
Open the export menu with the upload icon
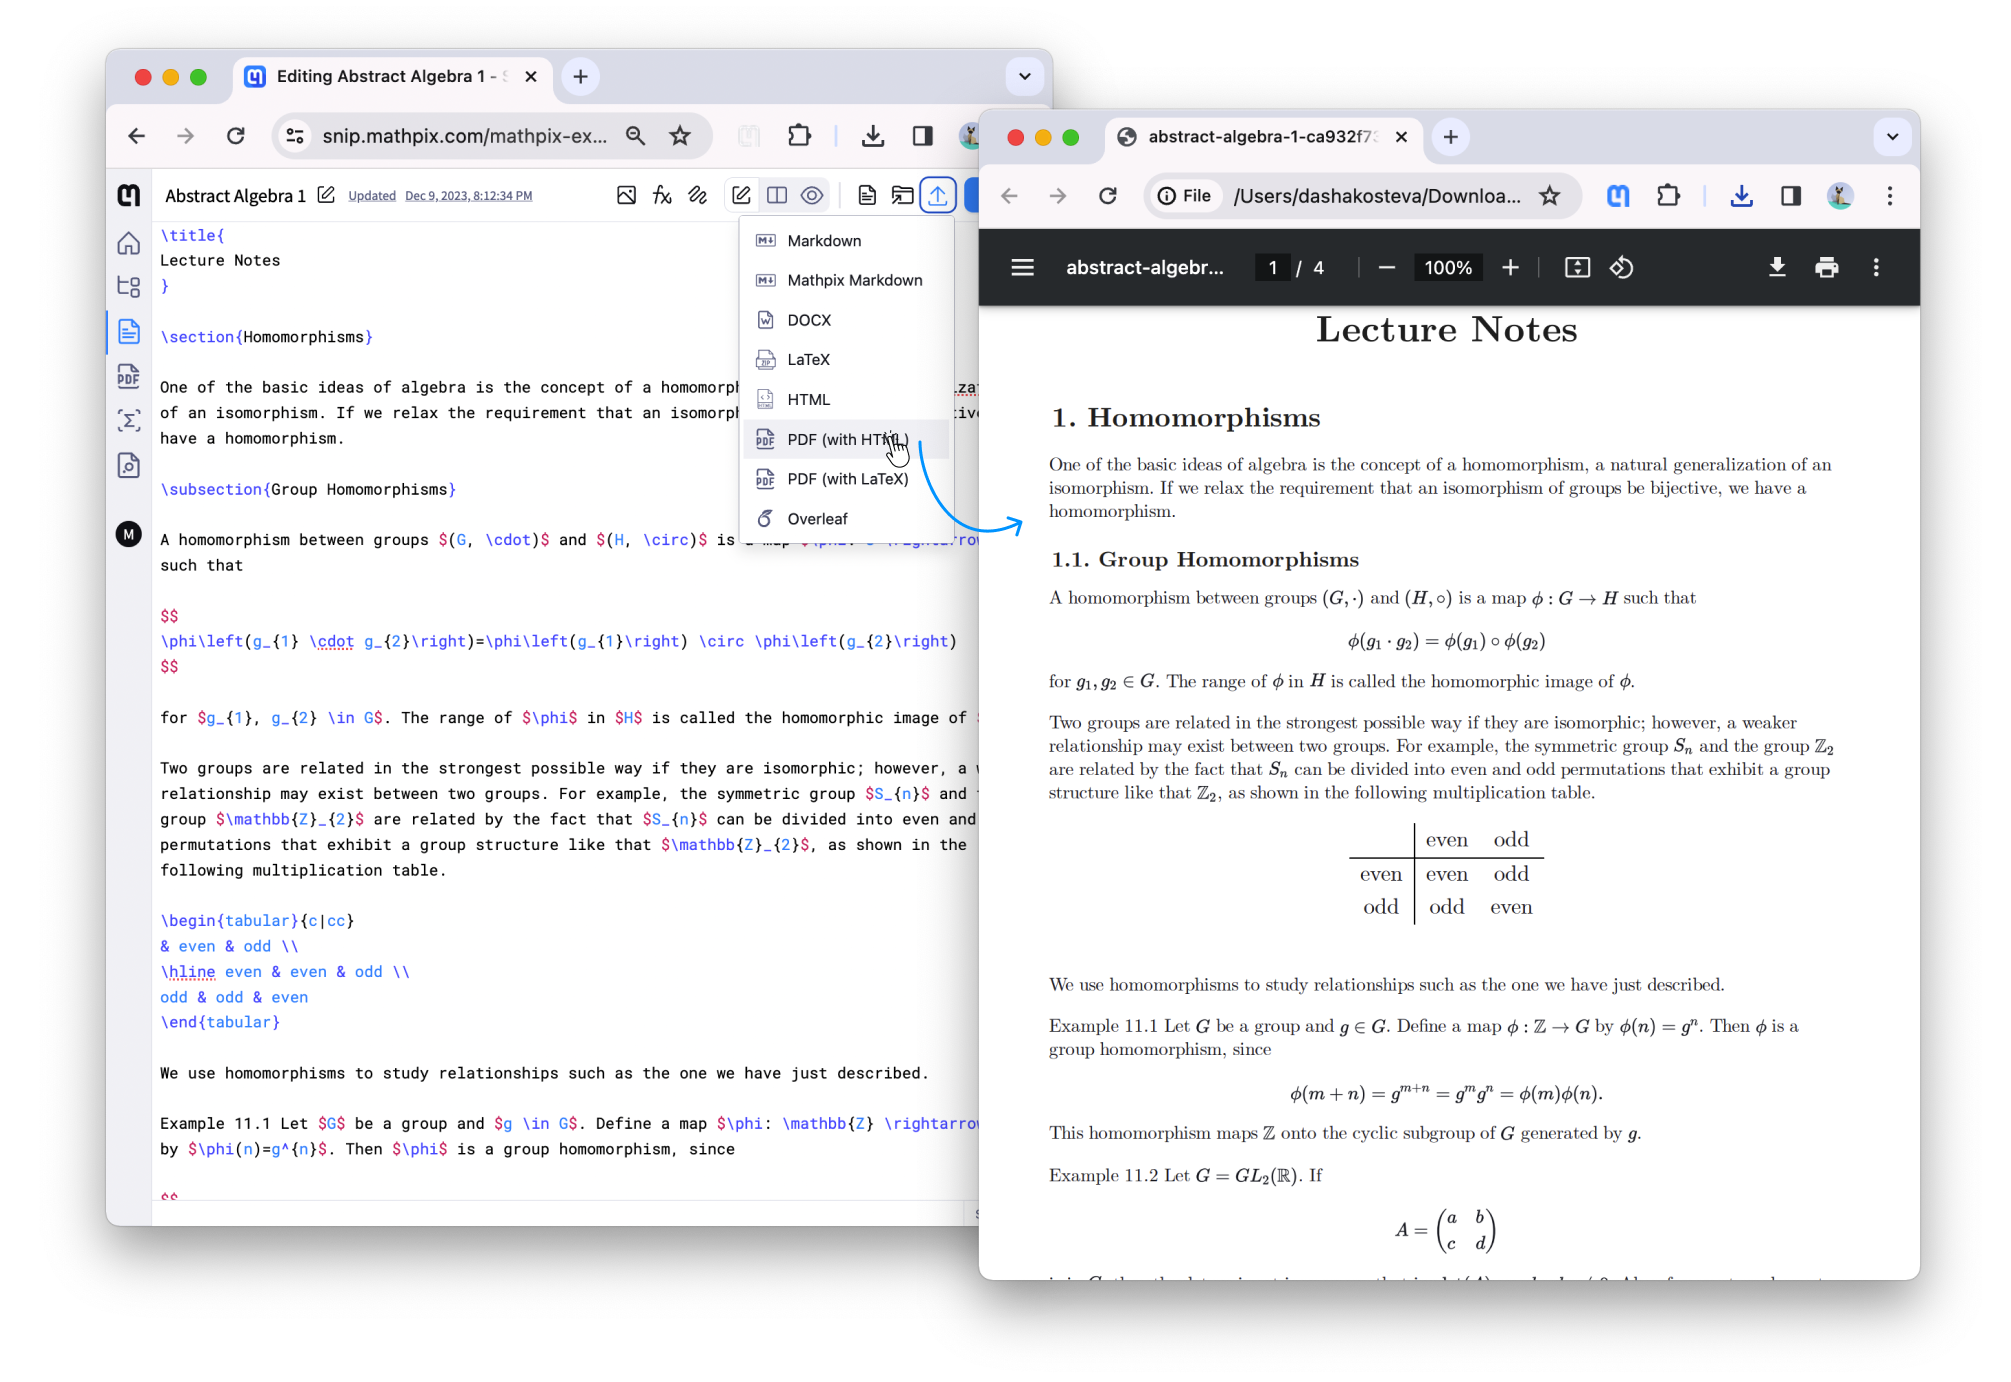[938, 195]
